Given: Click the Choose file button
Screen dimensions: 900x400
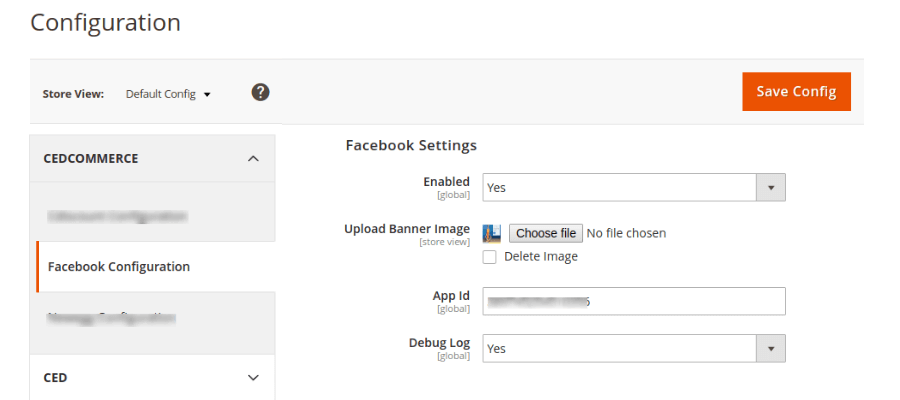Looking at the screenshot, I should point(546,233).
